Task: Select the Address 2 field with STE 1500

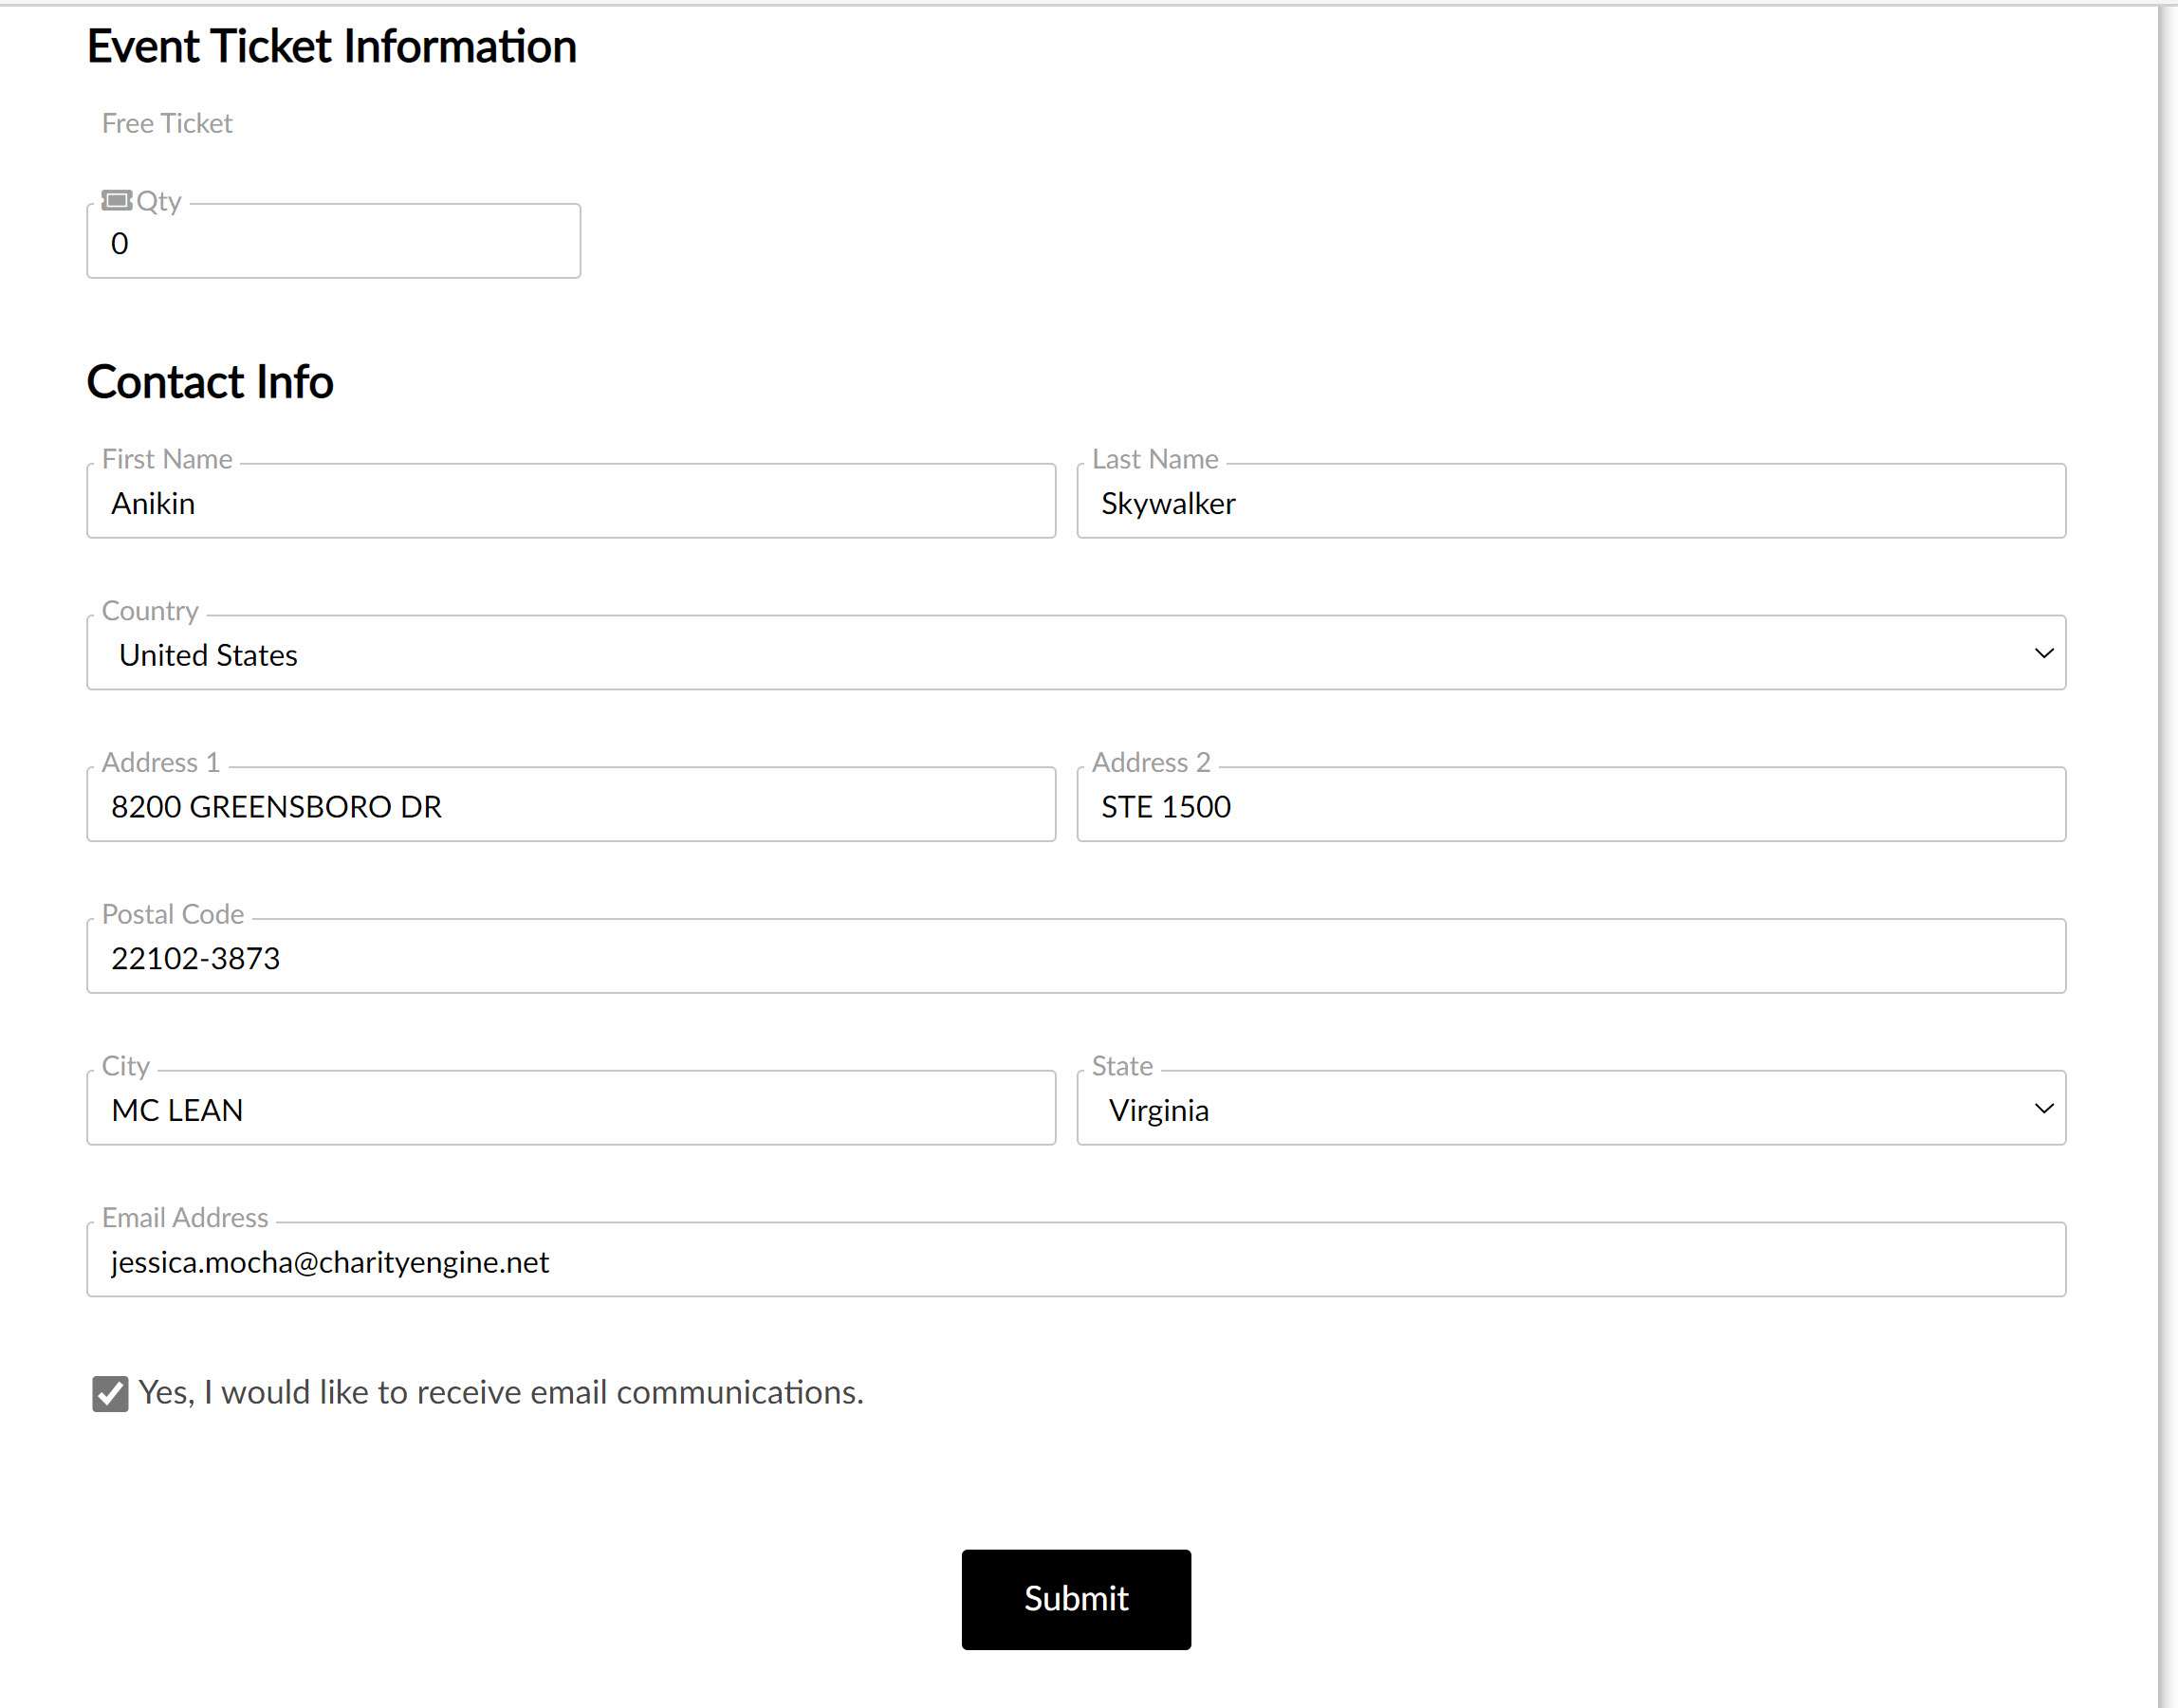Action: click(1571, 805)
